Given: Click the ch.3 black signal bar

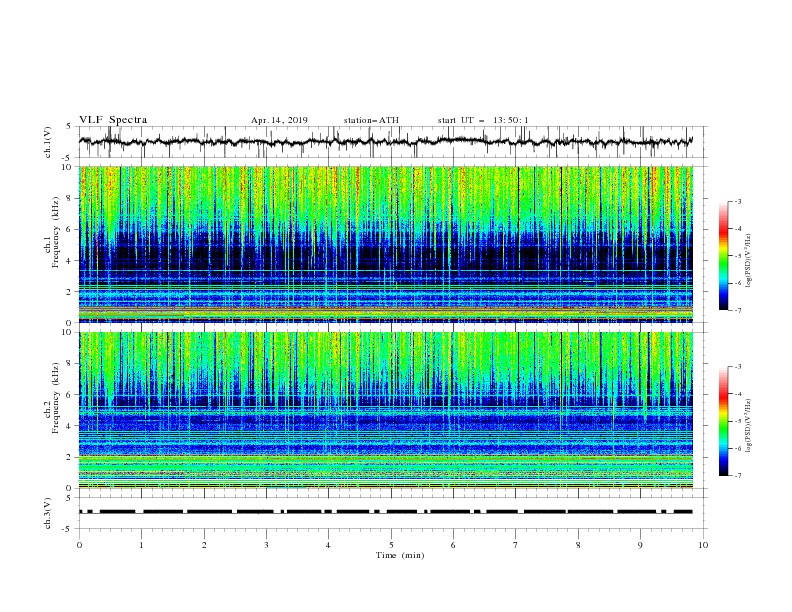Looking at the screenshot, I should click(386, 512).
